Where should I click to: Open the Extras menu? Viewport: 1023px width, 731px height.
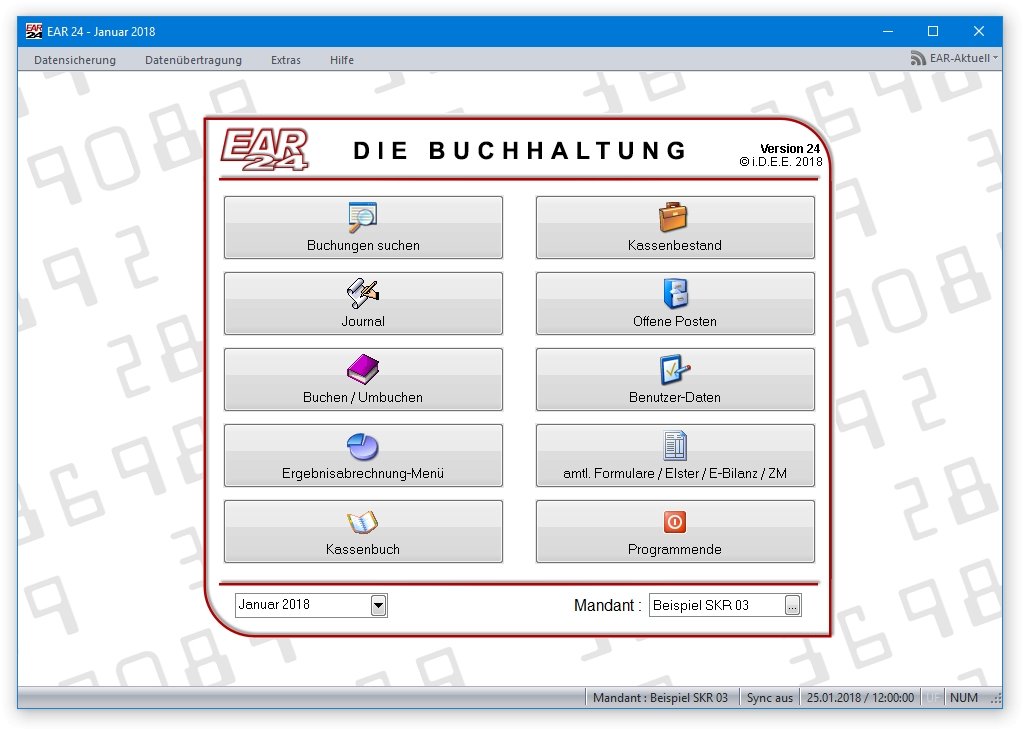[286, 60]
